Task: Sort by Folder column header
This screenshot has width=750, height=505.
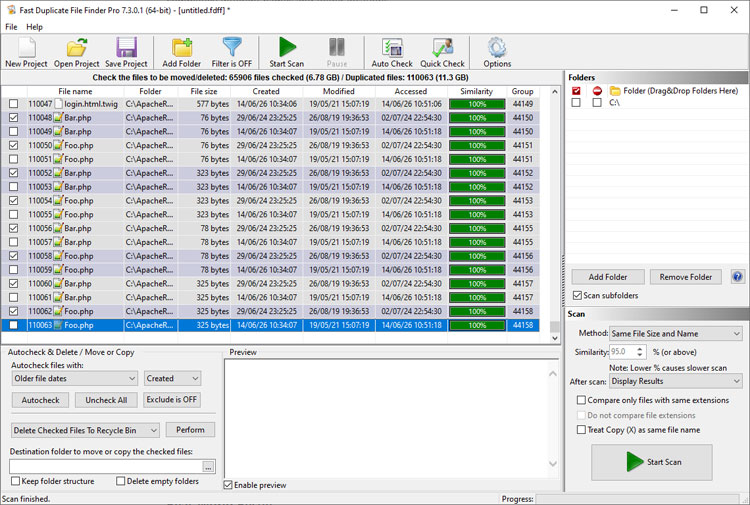Action: 150,91
